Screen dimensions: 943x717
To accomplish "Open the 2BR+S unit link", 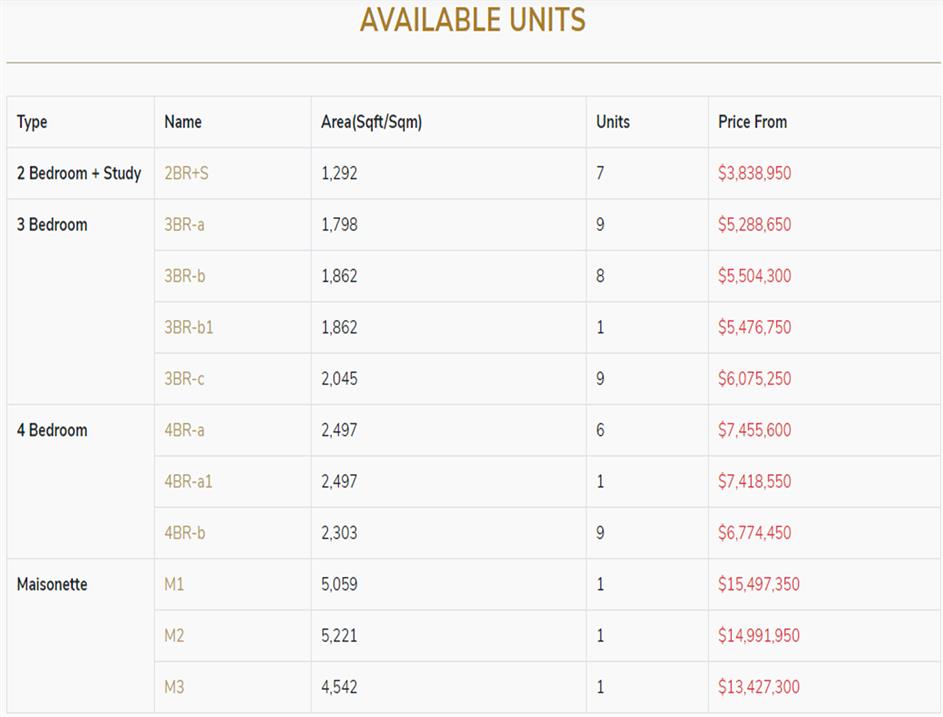I will [x=186, y=173].
